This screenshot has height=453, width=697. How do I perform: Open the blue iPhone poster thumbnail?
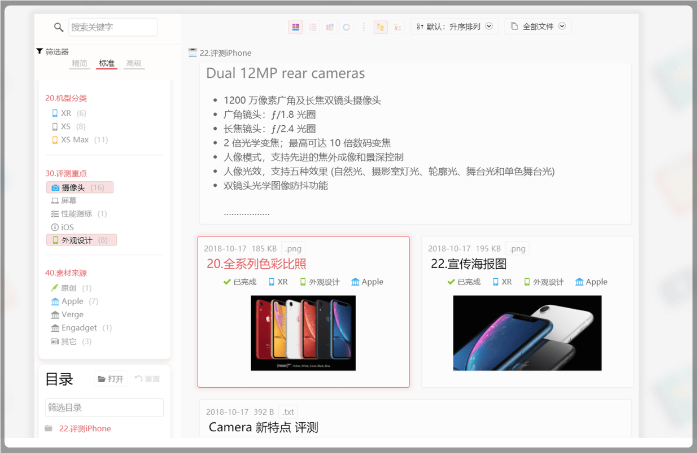coord(527,333)
